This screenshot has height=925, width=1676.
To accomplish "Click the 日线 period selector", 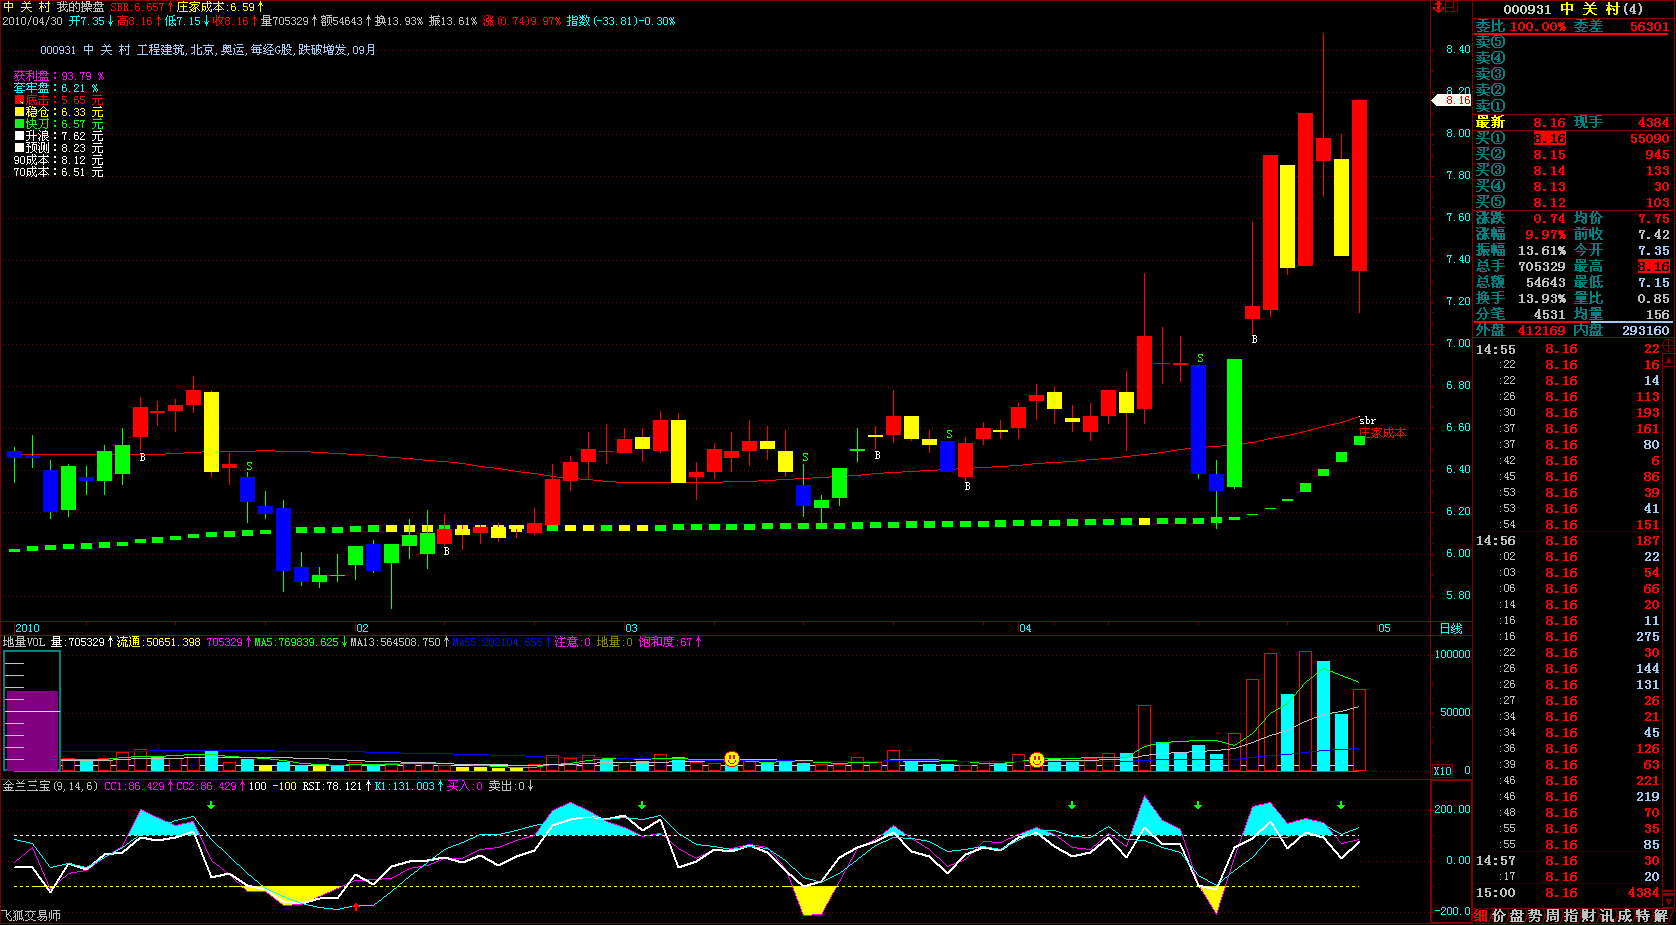I will pos(1450,628).
